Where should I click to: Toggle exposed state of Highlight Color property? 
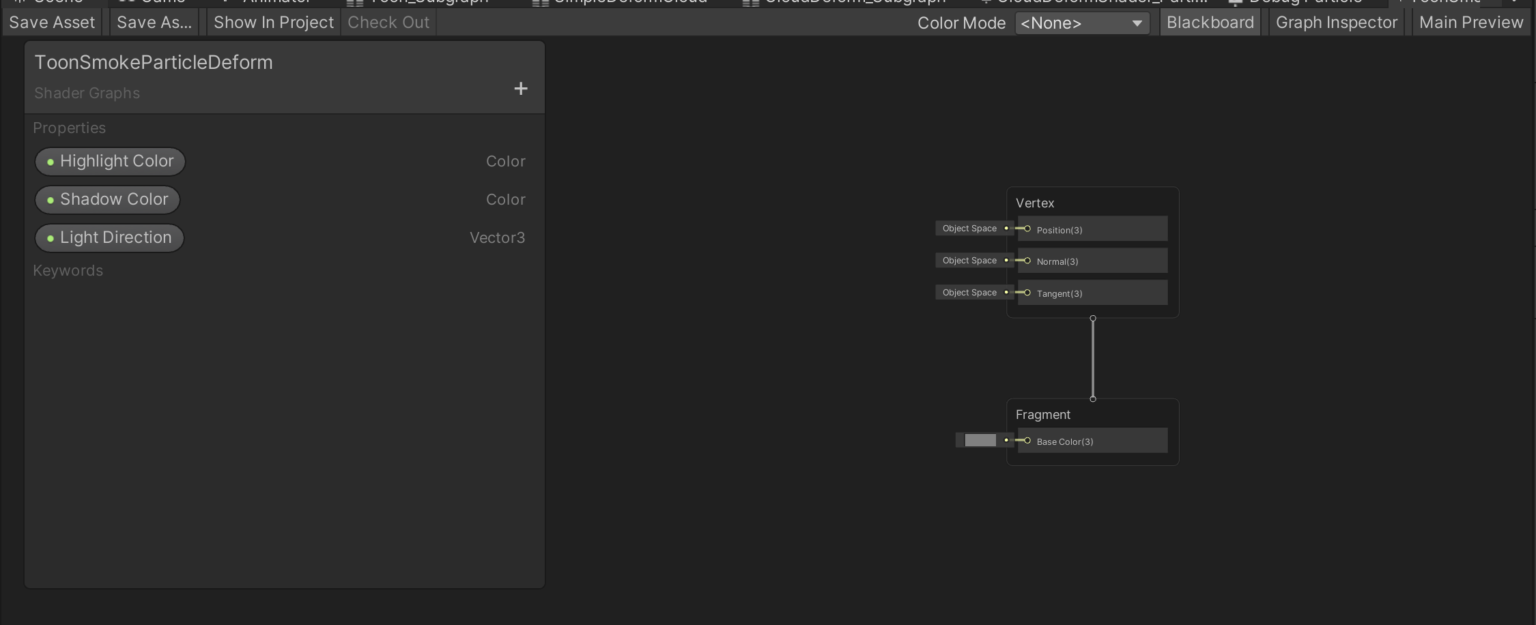click(52, 161)
